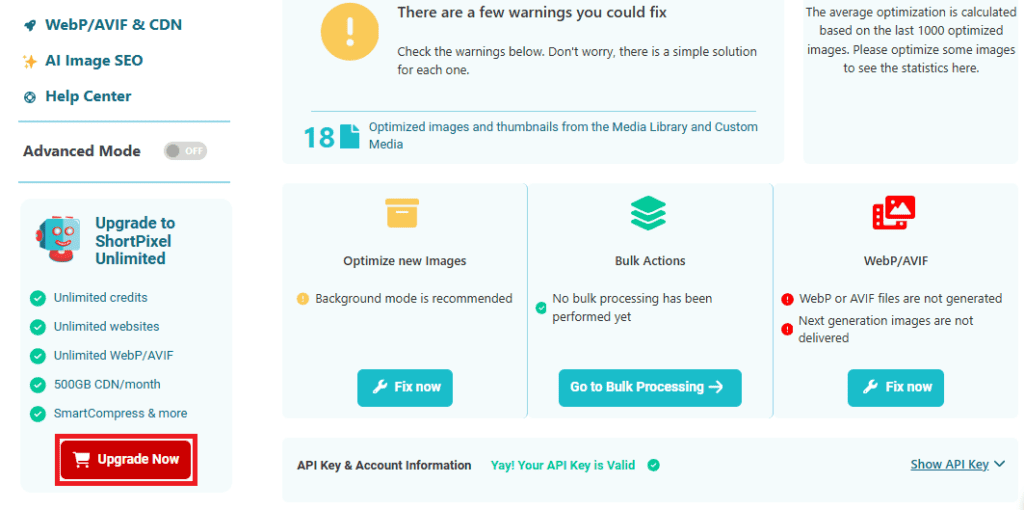Click the teal document icon beside 18
Viewport: 1024px width, 510px height.
pos(349,136)
